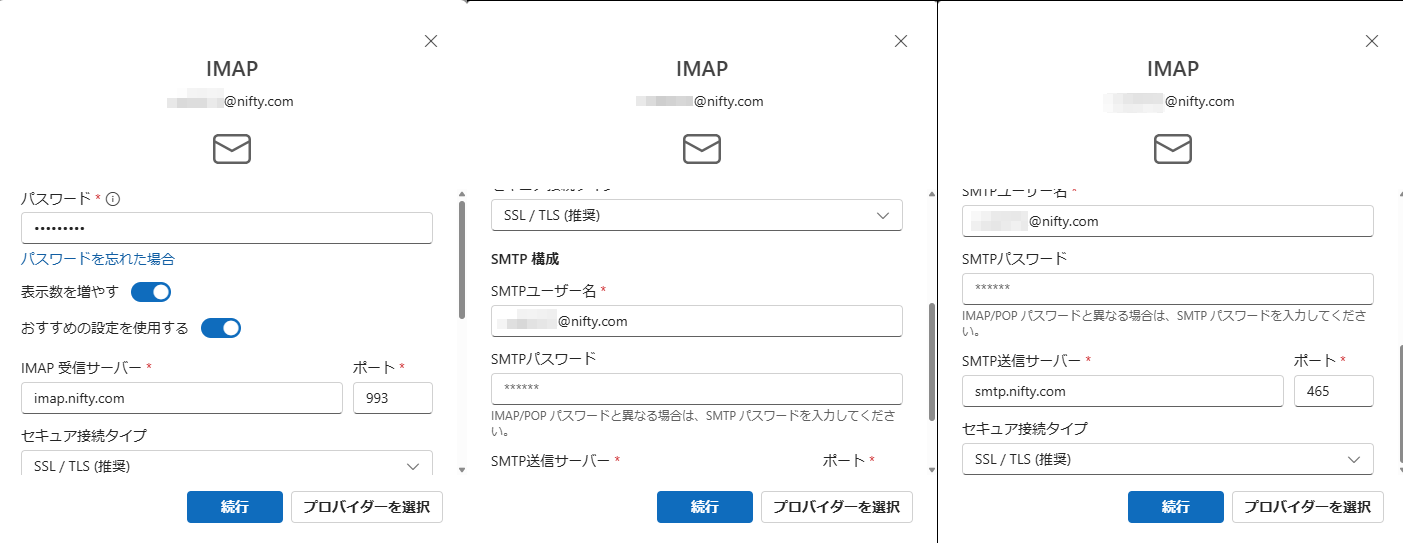Toggle the 表示数を増やす switch off
Viewport: 1403px width, 543px height.
[x=151, y=292]
